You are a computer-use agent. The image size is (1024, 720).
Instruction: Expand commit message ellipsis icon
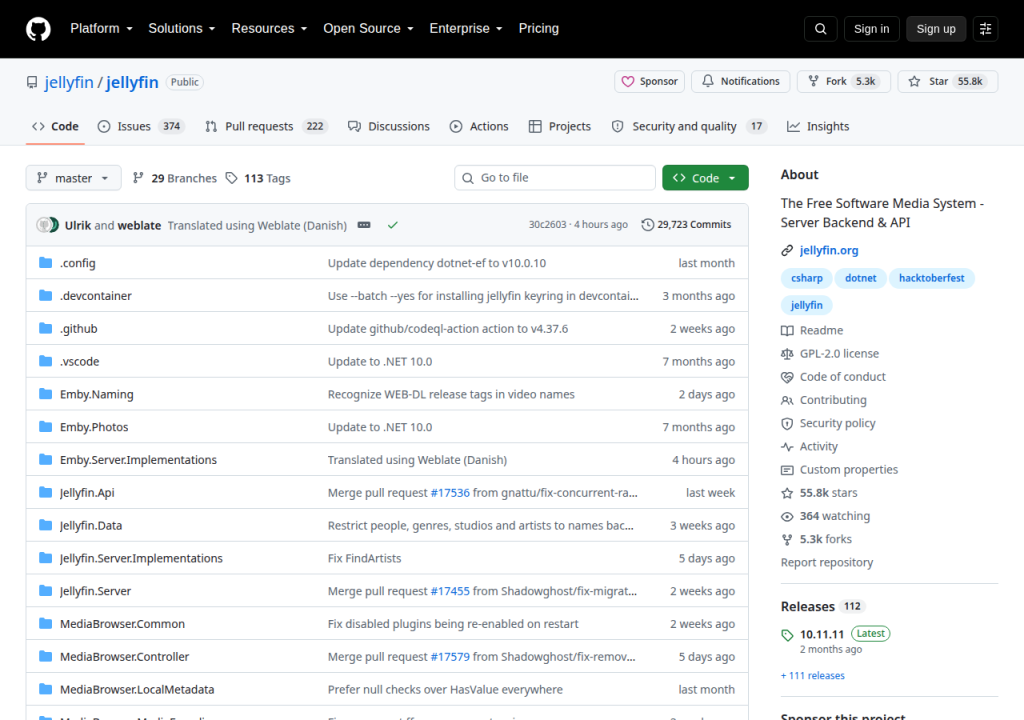point(364,225)
